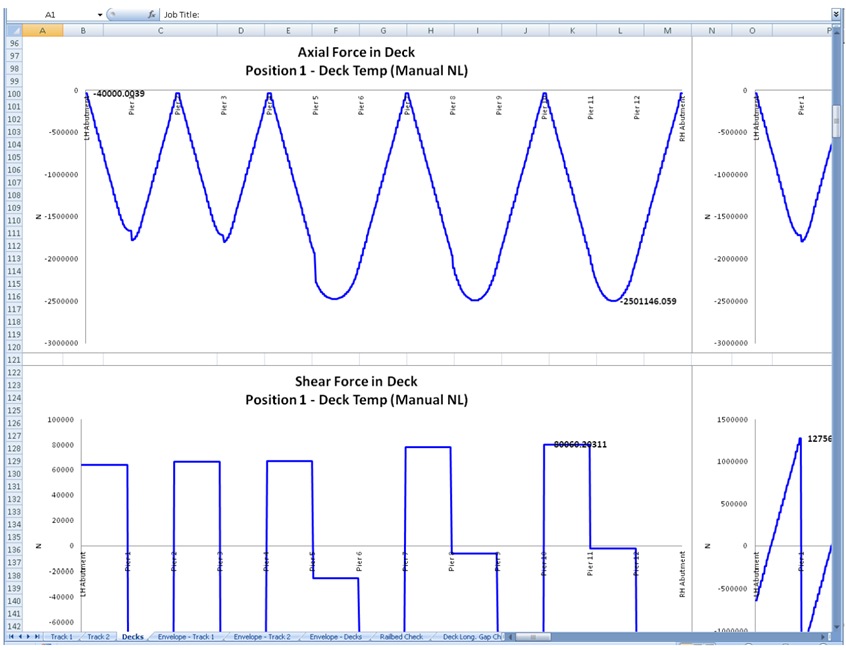This screenshot has width=846, height=650.
Task: Click the next sheet navigation arrow
Action: (x=30, y=636)
